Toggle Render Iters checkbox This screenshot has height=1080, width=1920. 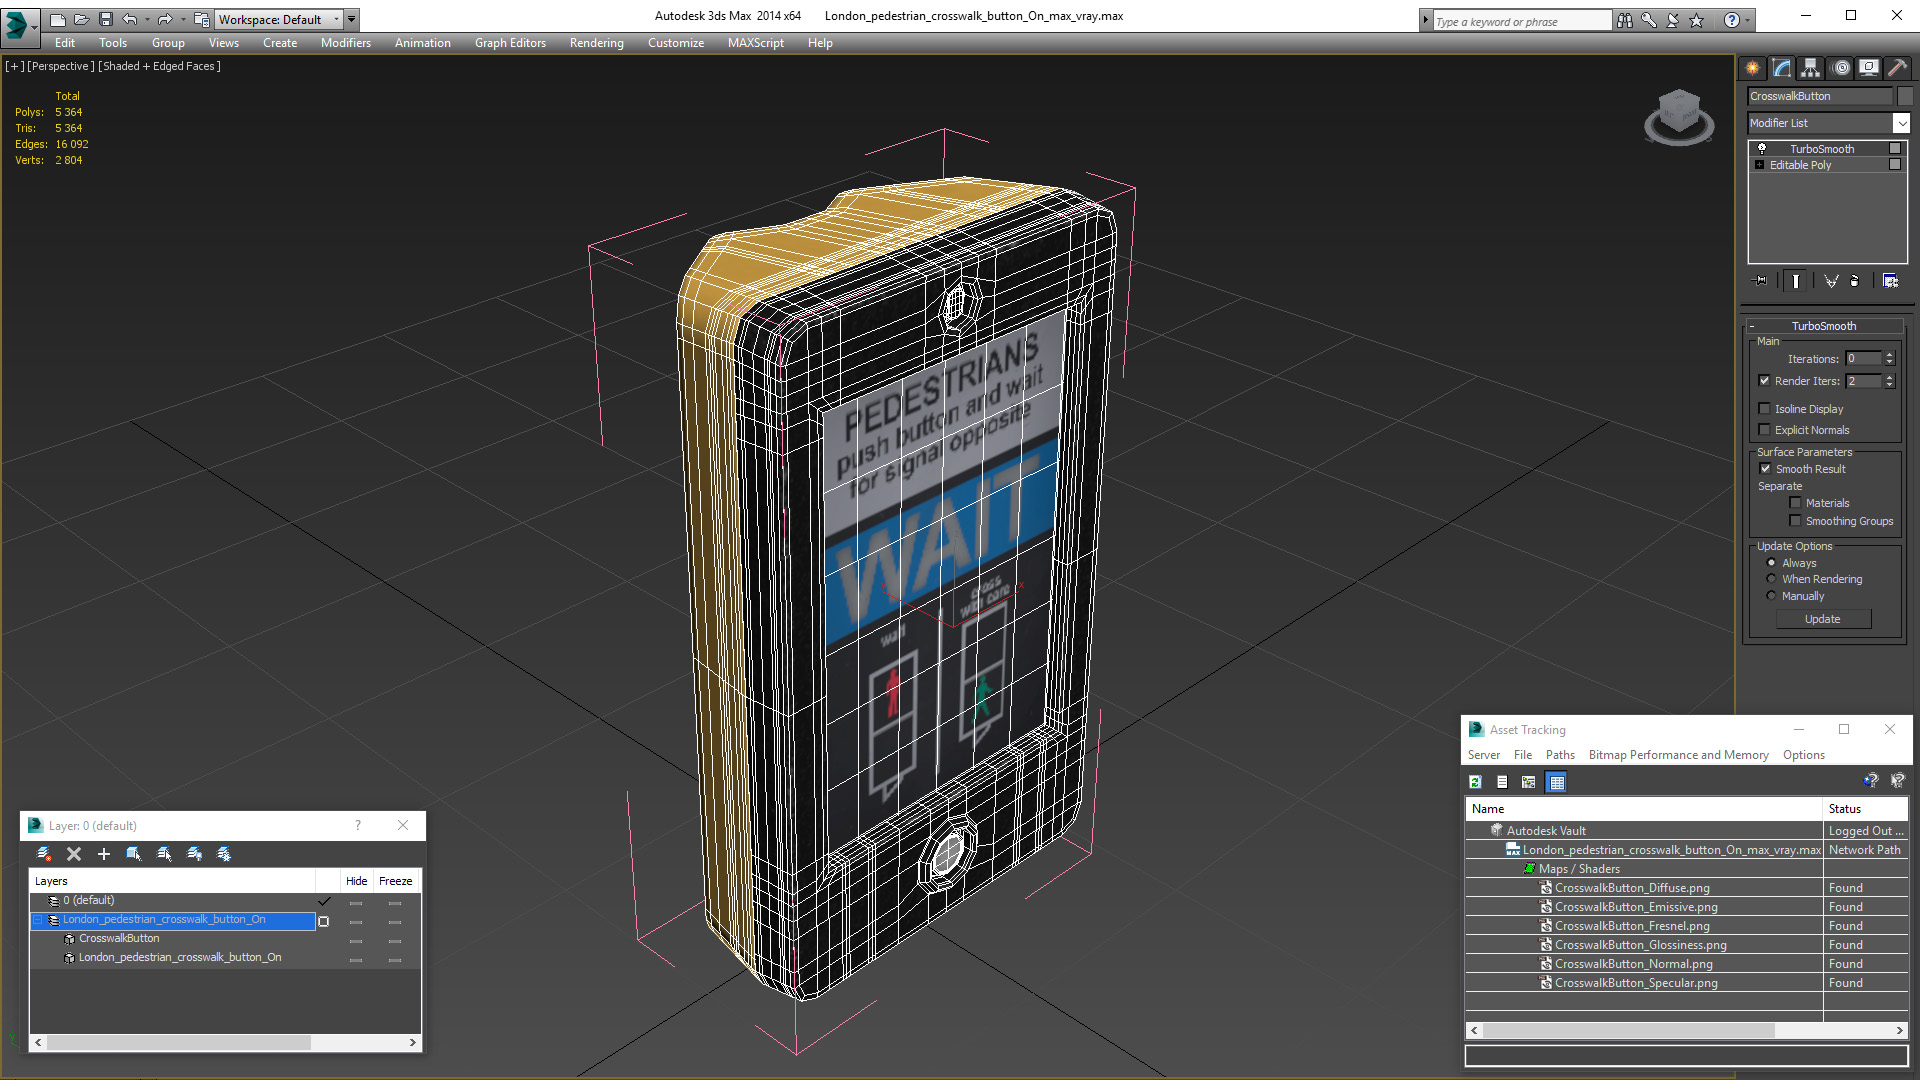(x=1765, y=381)
